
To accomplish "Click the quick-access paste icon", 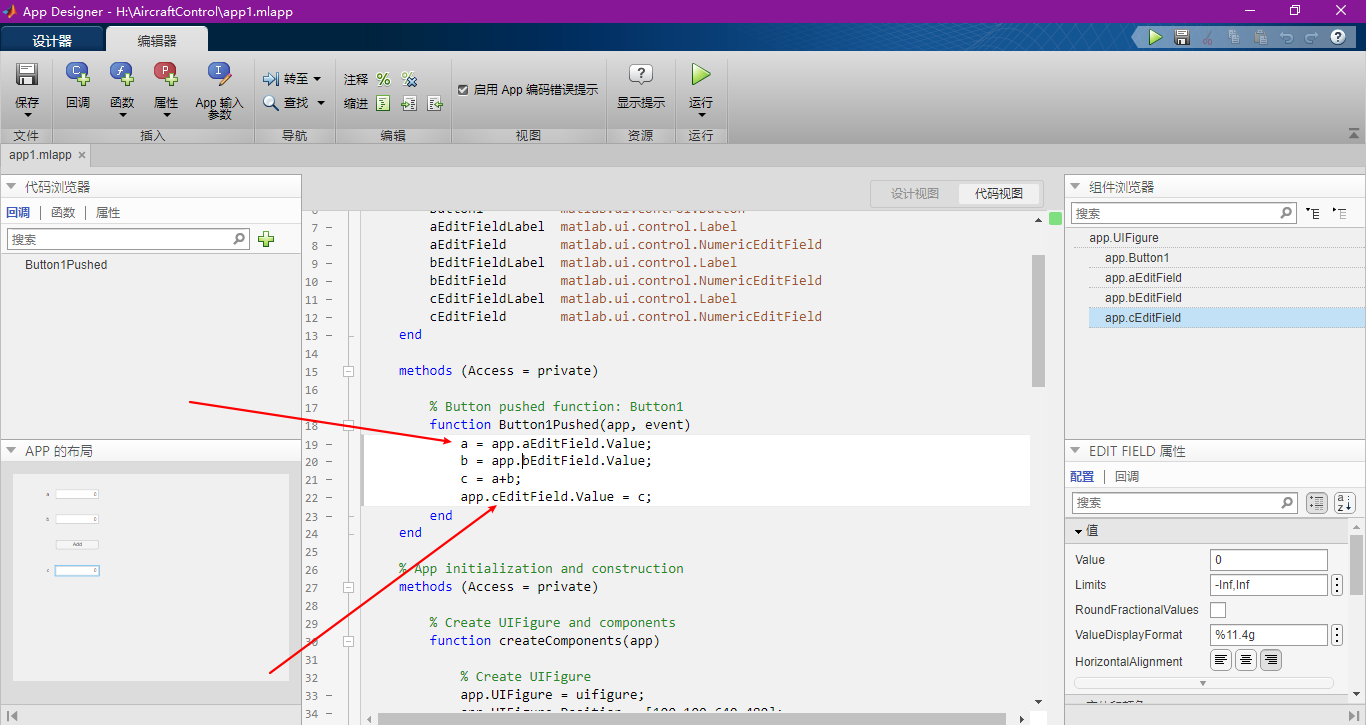I will tap(1260, 37).
